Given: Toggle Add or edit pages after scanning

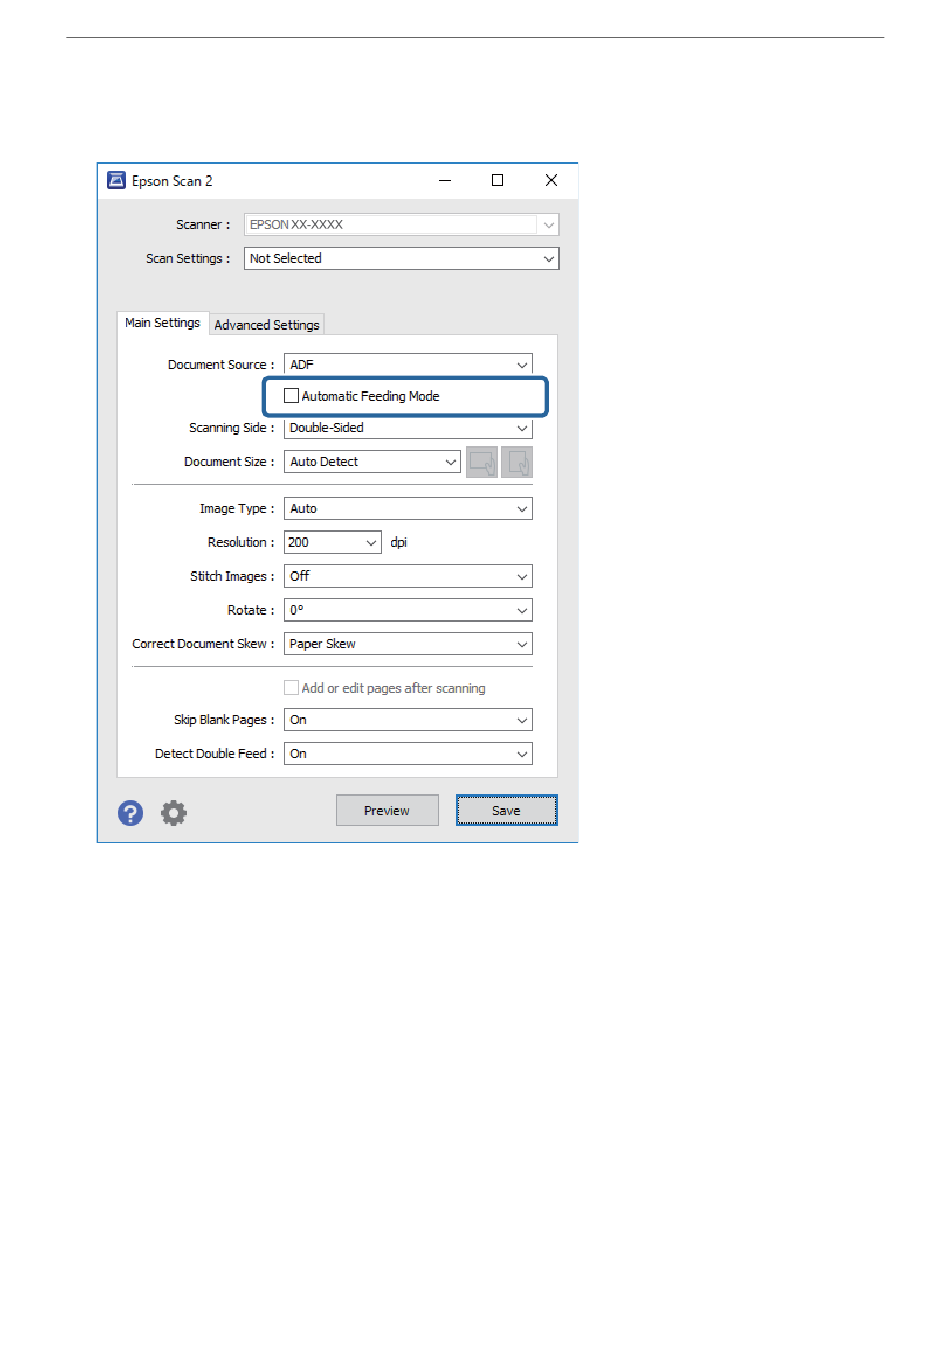Looking at the screenshot, I should 291,688.
